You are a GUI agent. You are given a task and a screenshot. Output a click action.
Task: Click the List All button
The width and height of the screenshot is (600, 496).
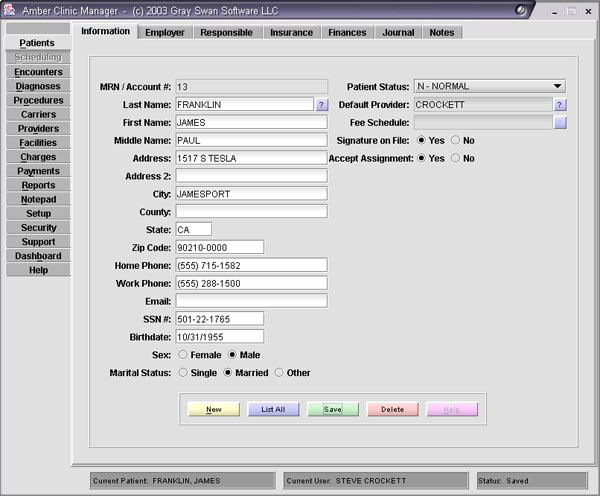[x=273, y=409]
